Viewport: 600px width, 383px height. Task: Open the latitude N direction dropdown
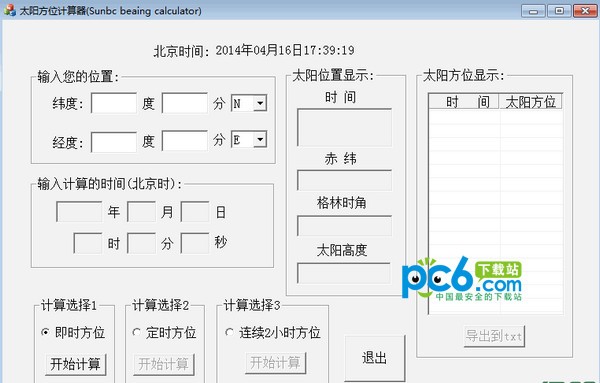pos(260,103)
